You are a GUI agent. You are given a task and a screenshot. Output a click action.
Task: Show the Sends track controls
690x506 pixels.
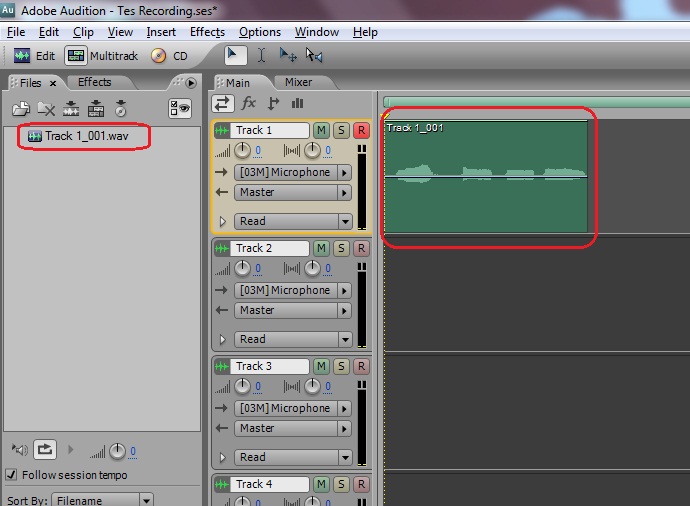click(274, 103)
